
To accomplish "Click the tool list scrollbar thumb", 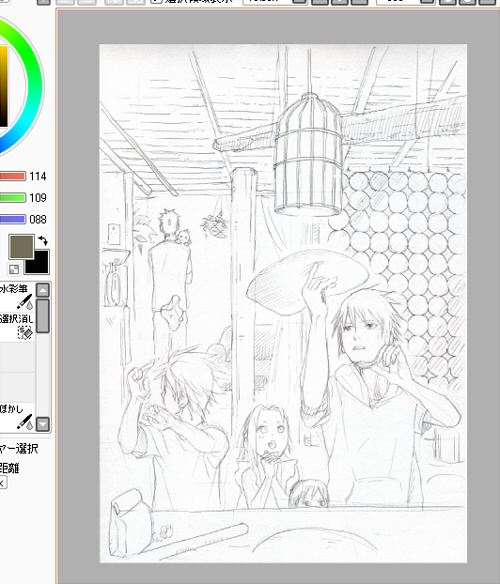I will 43,315.
